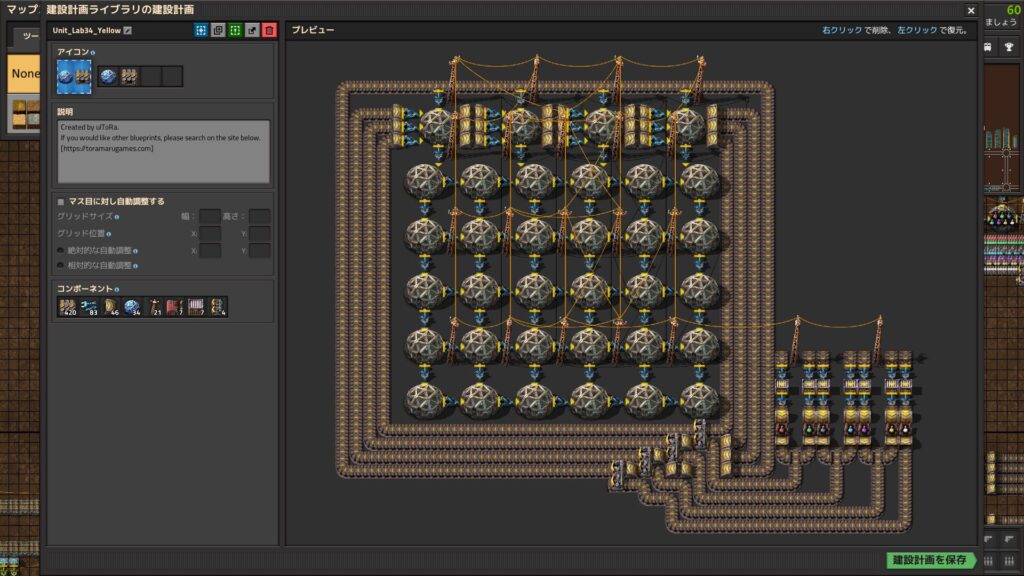
Task: Click the grid size 幅 width field
Action: pos(210,216)
